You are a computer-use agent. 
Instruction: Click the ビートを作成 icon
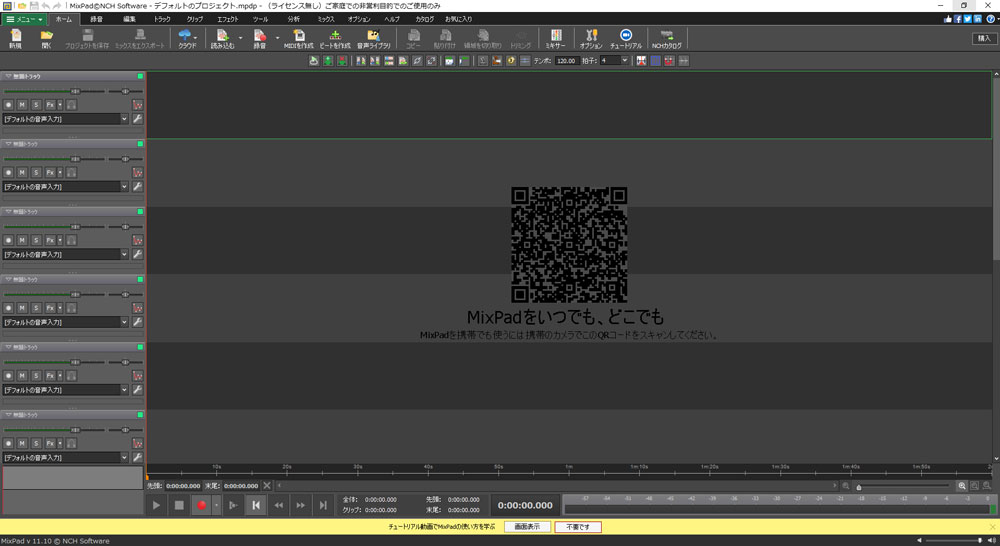(x=335, y=38)
